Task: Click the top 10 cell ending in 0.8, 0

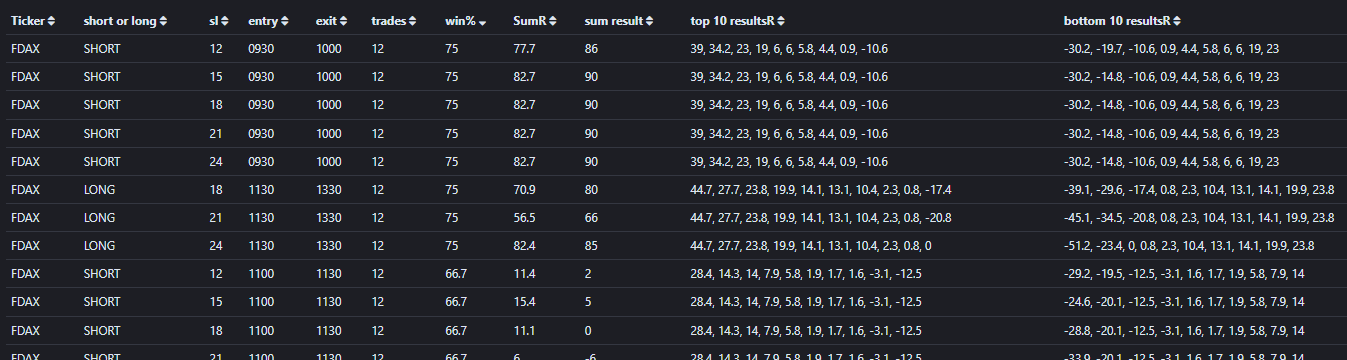Action: (811, 245)
